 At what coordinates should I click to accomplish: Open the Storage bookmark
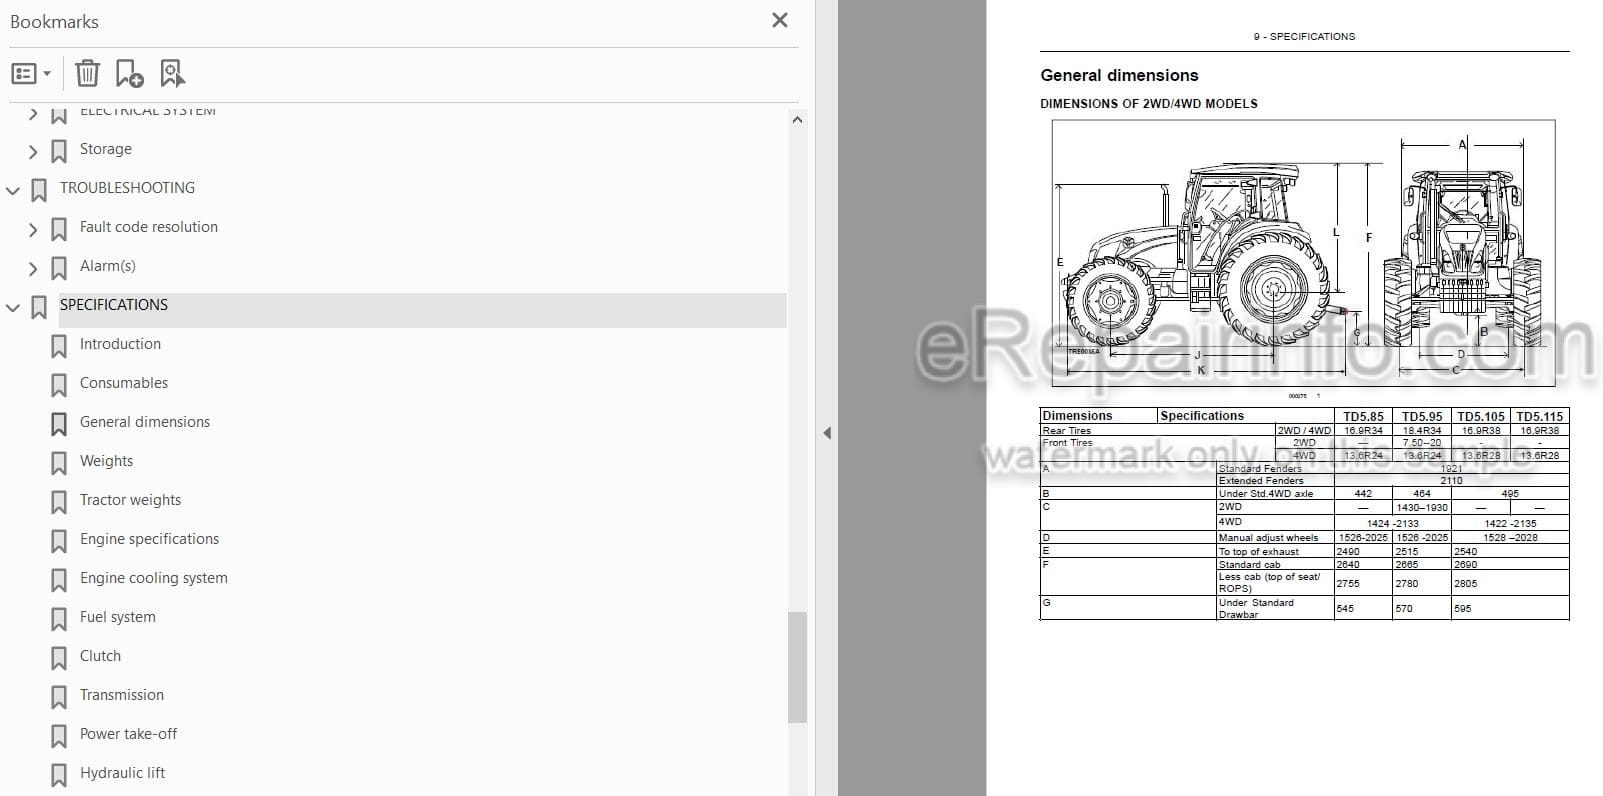[106, 149]
